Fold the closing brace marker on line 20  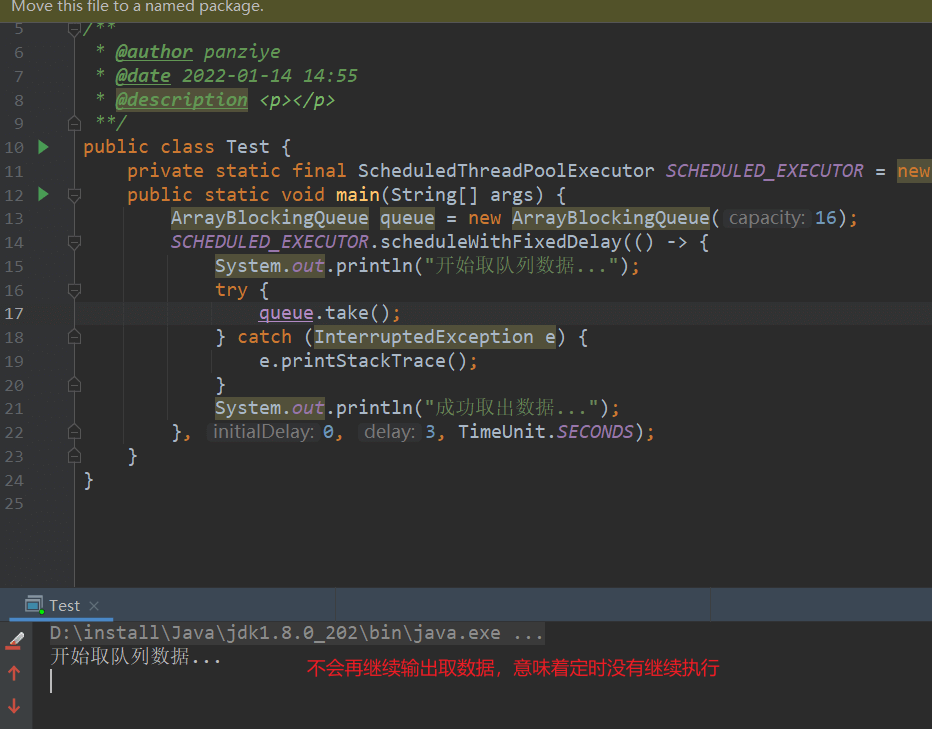[74, 385]
